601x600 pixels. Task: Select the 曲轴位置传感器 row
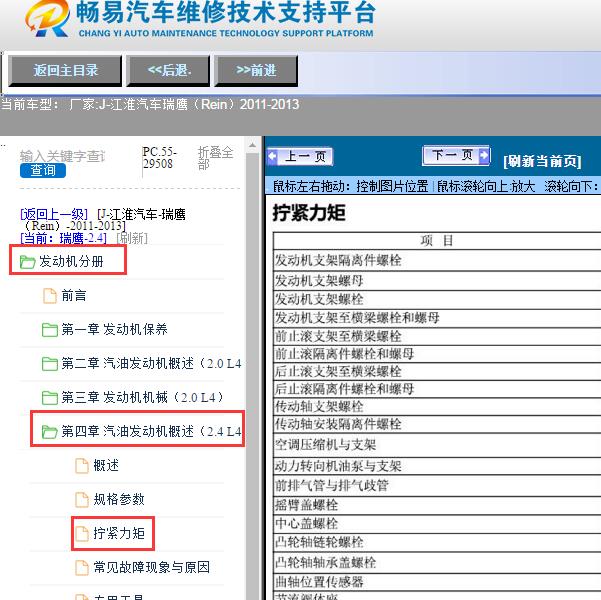[x=437, y=582]
